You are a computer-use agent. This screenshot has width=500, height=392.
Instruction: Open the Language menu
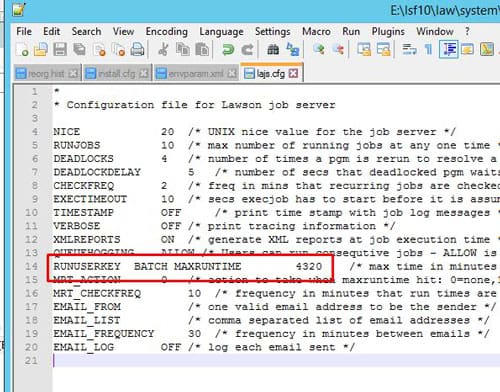[x=221, y=31]
